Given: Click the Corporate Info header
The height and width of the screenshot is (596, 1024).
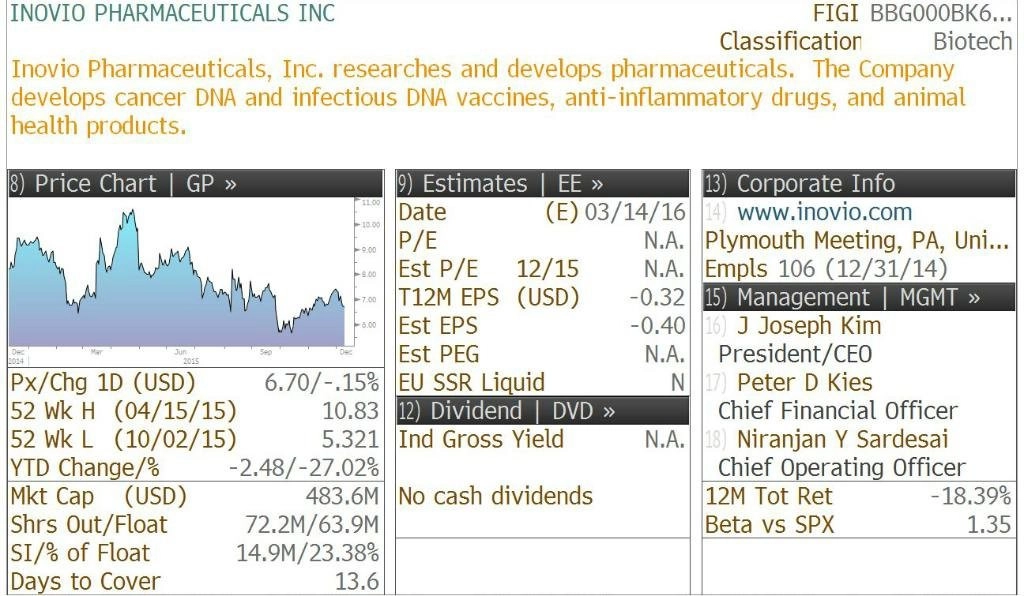Looking at the screenshot, I should pyautogui.click(x=859, y=183).
